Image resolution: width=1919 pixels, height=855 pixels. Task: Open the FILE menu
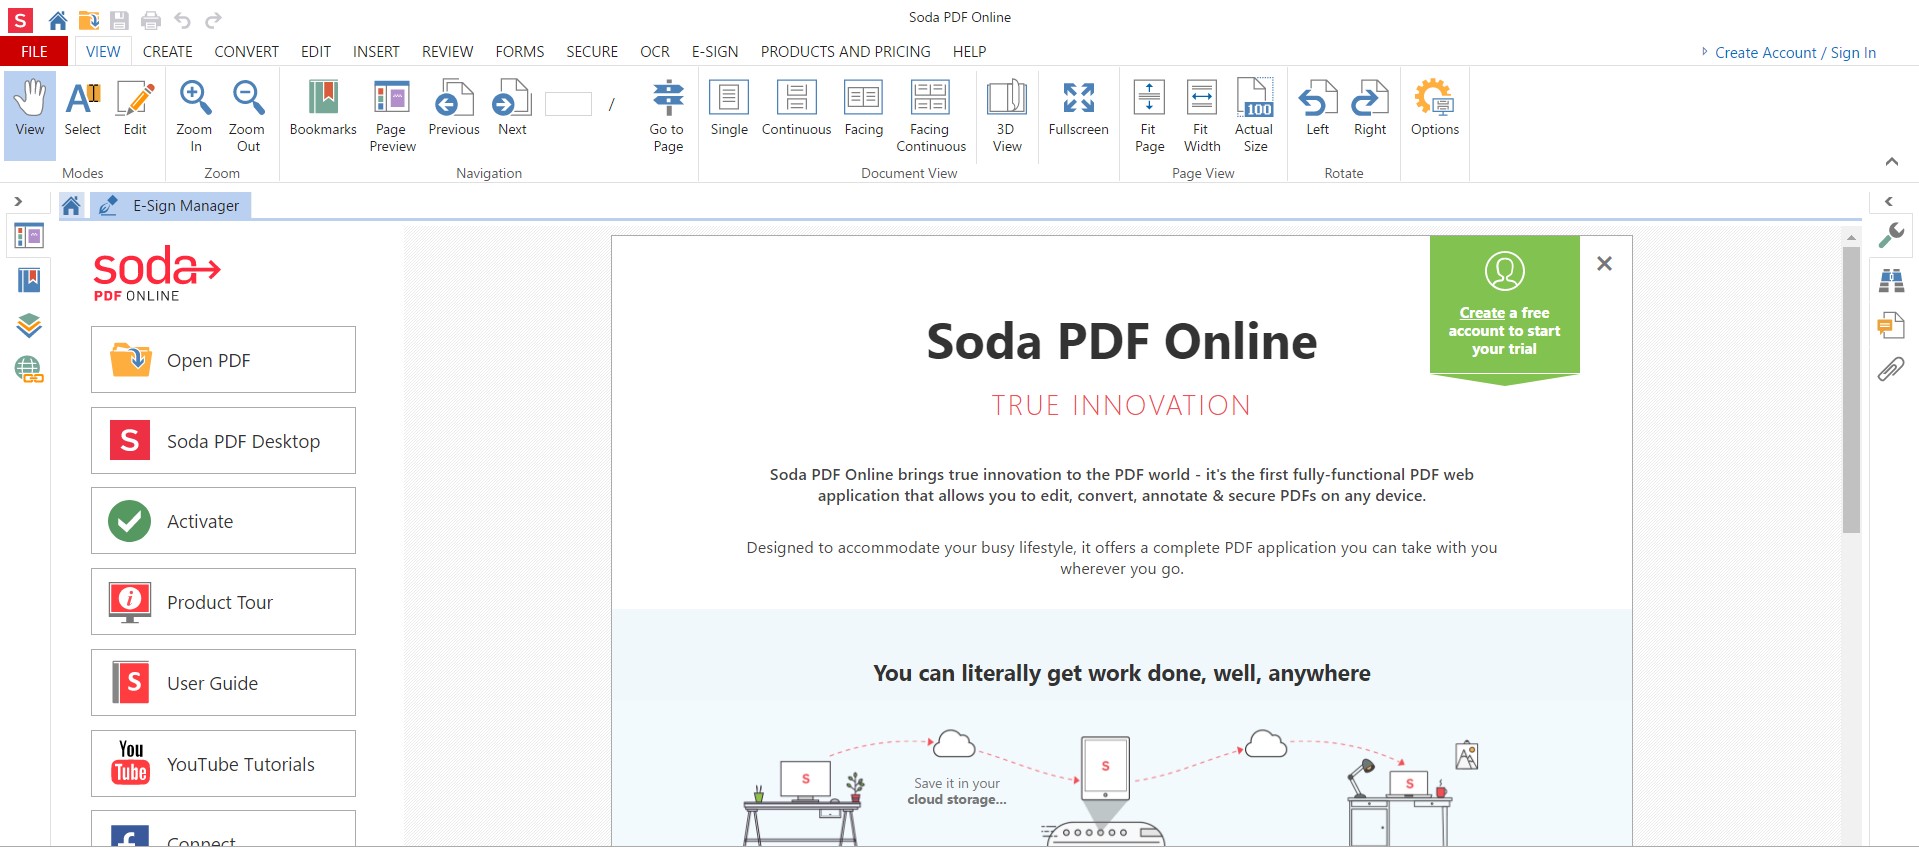click(x=34, y=51)
